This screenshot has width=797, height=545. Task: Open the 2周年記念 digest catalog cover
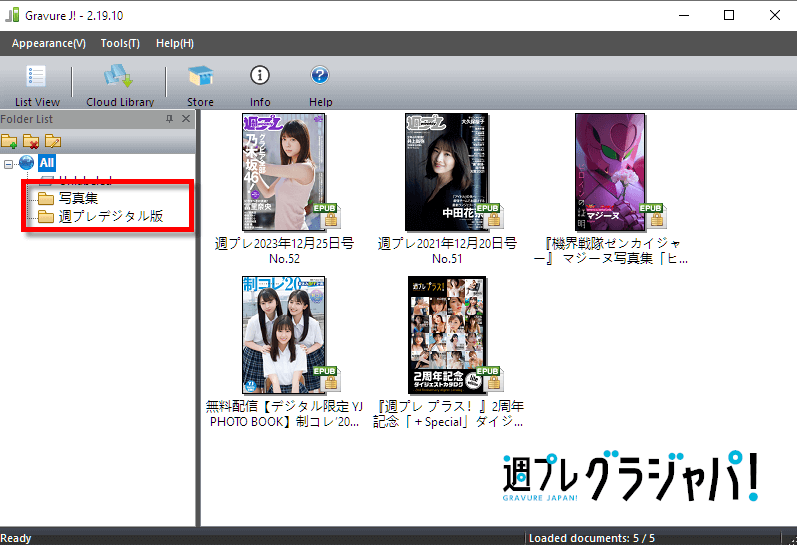(447, 335)
